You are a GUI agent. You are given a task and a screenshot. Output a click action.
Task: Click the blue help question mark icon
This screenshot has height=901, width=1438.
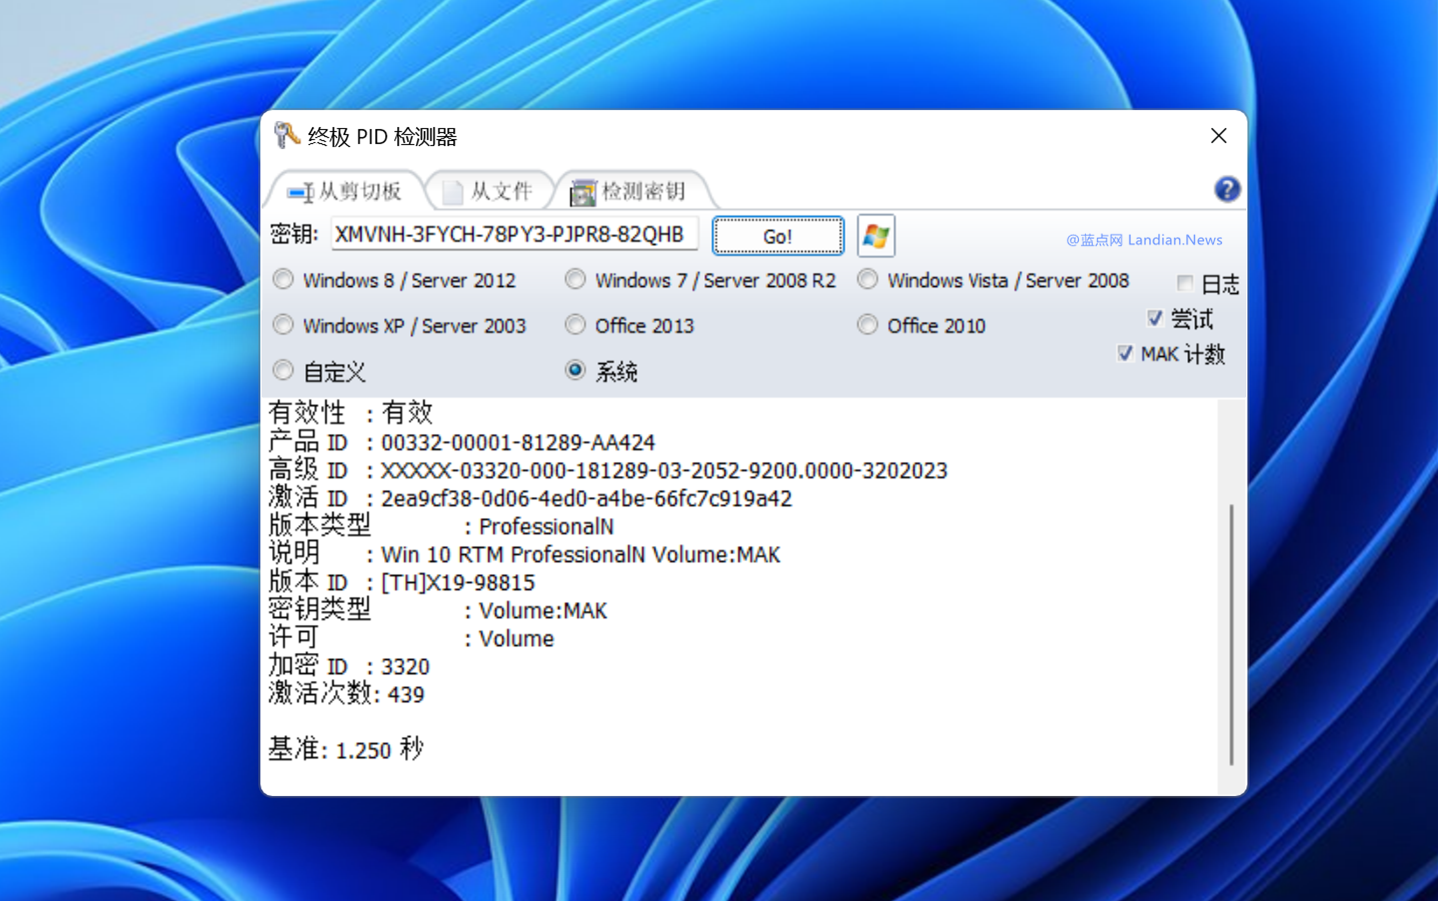click(1226, 189)
